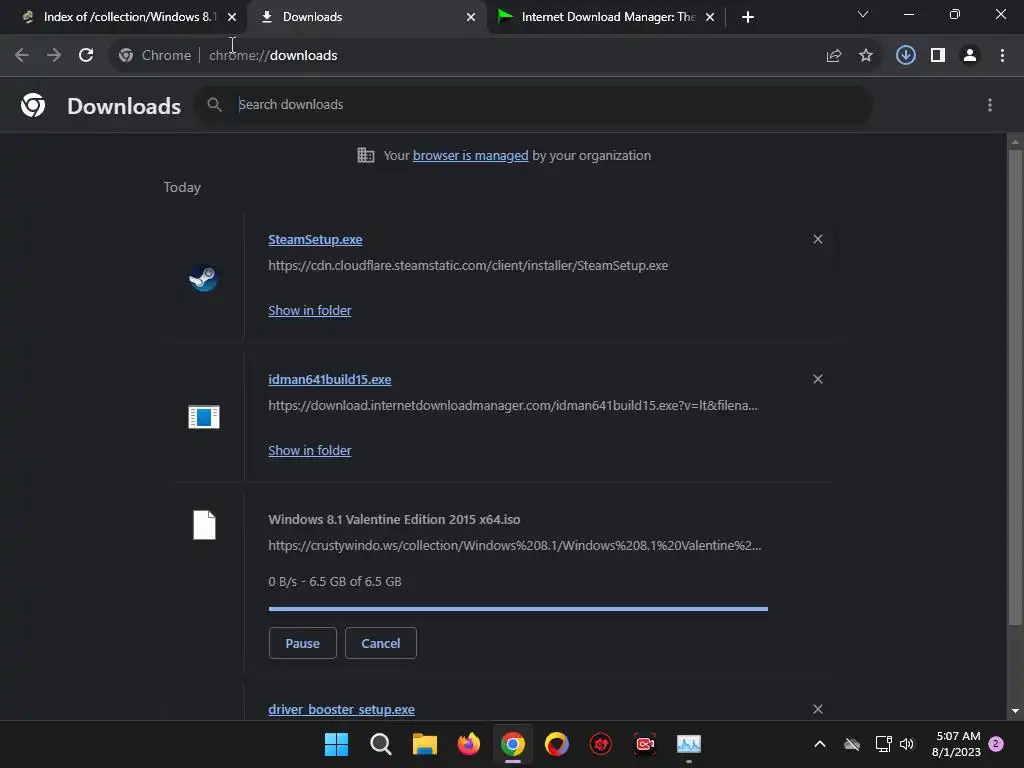Open taskbar Search
Viewport: 1024px width, 768px height.
380,744
